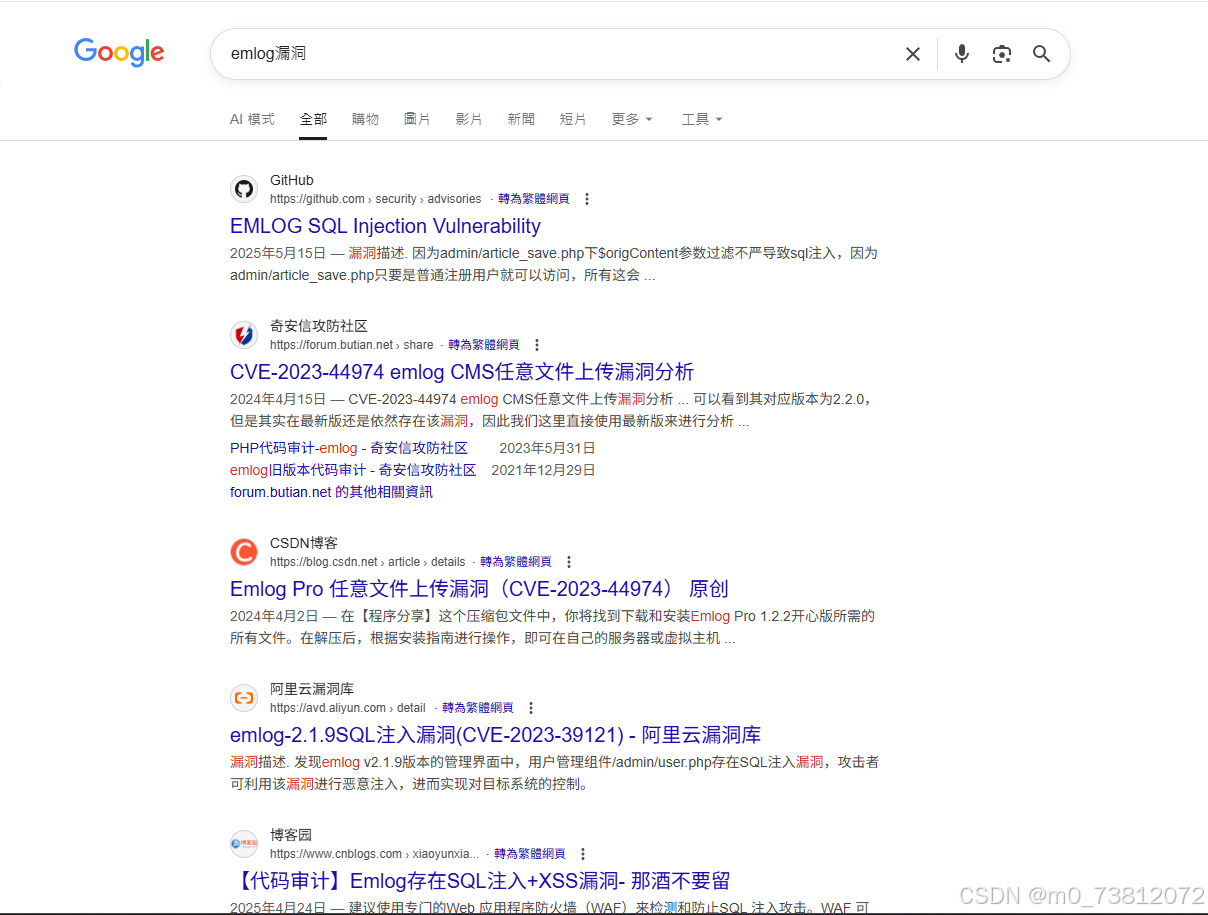This screenshot has height=915, width=1208.
Task: Open three-dot menu for forum.butian.net result
Action: 537,345
